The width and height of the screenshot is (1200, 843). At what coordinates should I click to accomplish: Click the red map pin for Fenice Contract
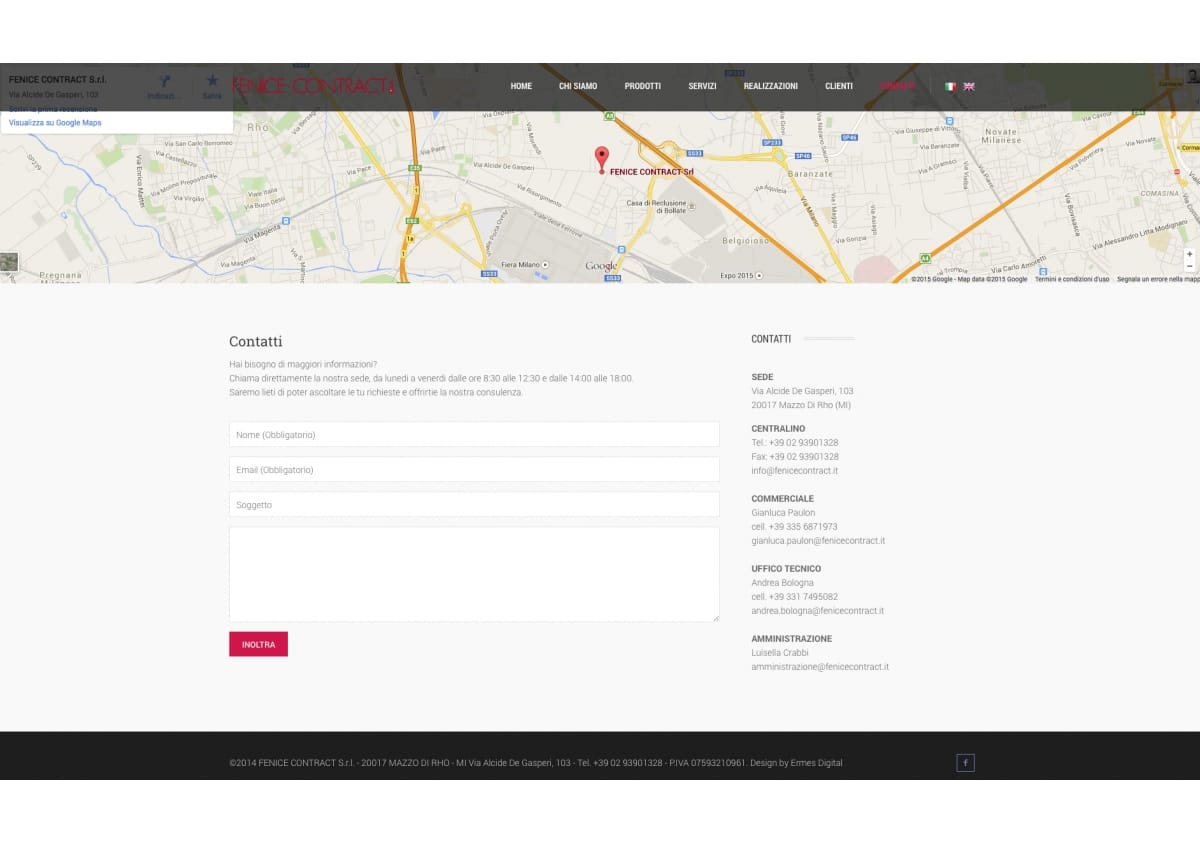pos(601,160)
